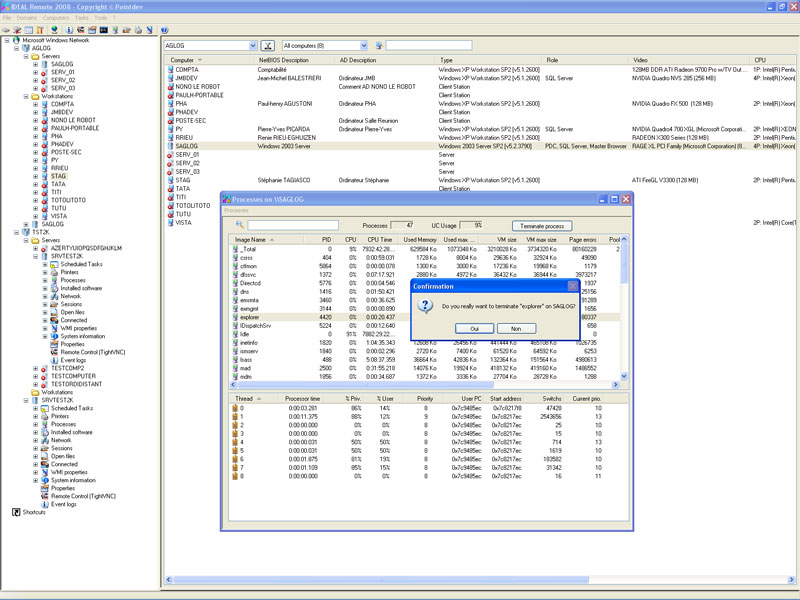Click the search icon beside the computer filter field

379,45
